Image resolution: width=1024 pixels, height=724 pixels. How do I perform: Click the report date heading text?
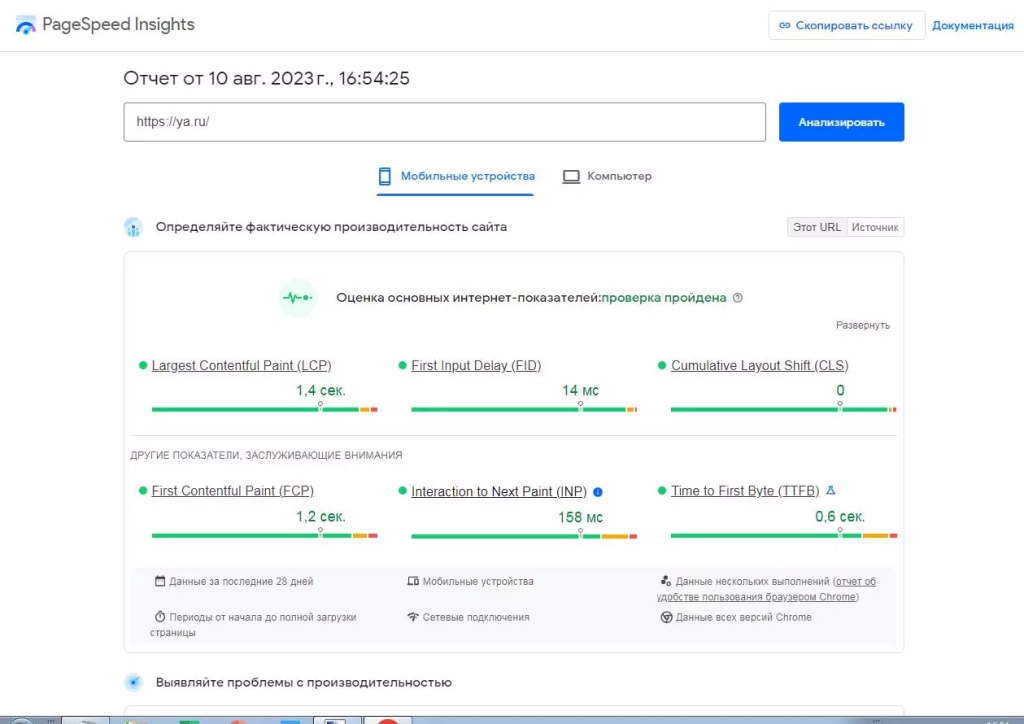click(x=266, y=78)
